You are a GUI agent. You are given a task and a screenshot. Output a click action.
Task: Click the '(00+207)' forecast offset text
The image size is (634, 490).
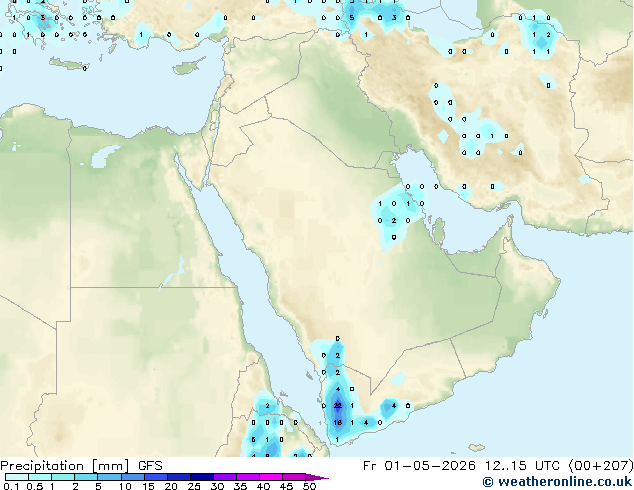(x=600, y=466)
